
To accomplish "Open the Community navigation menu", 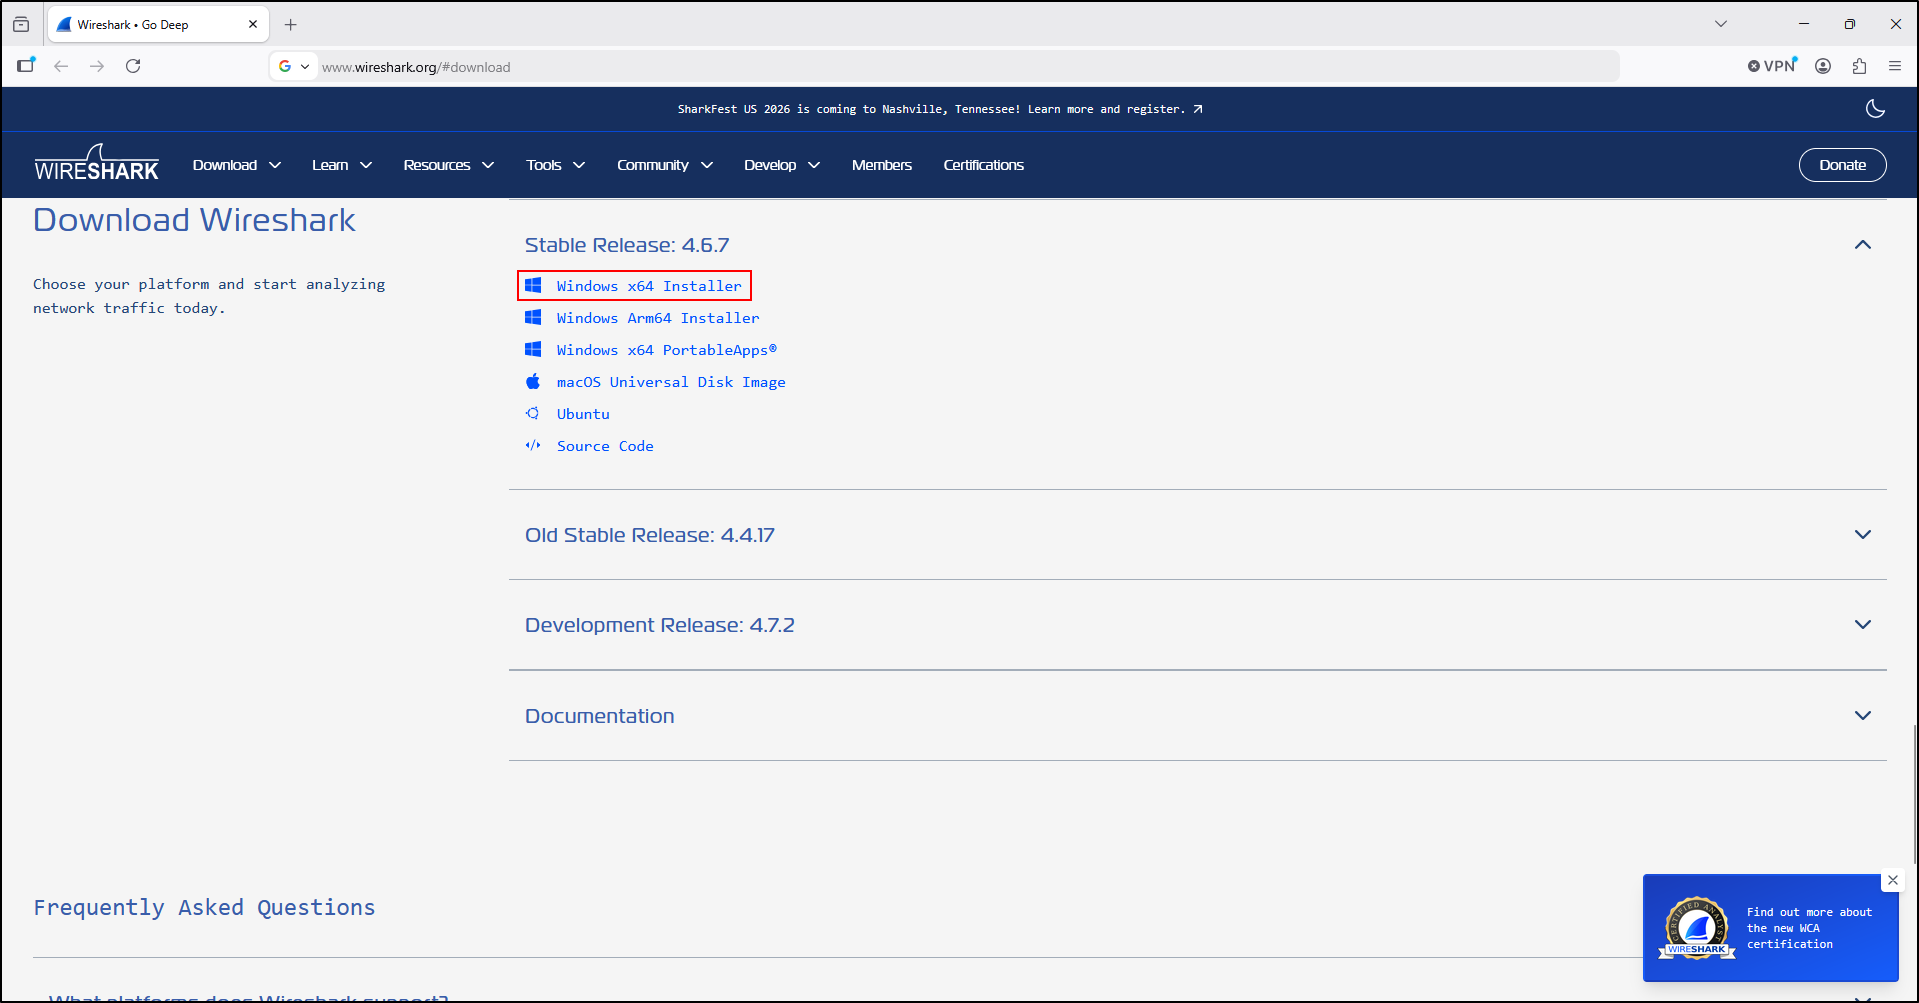I will tap(665, 165).
